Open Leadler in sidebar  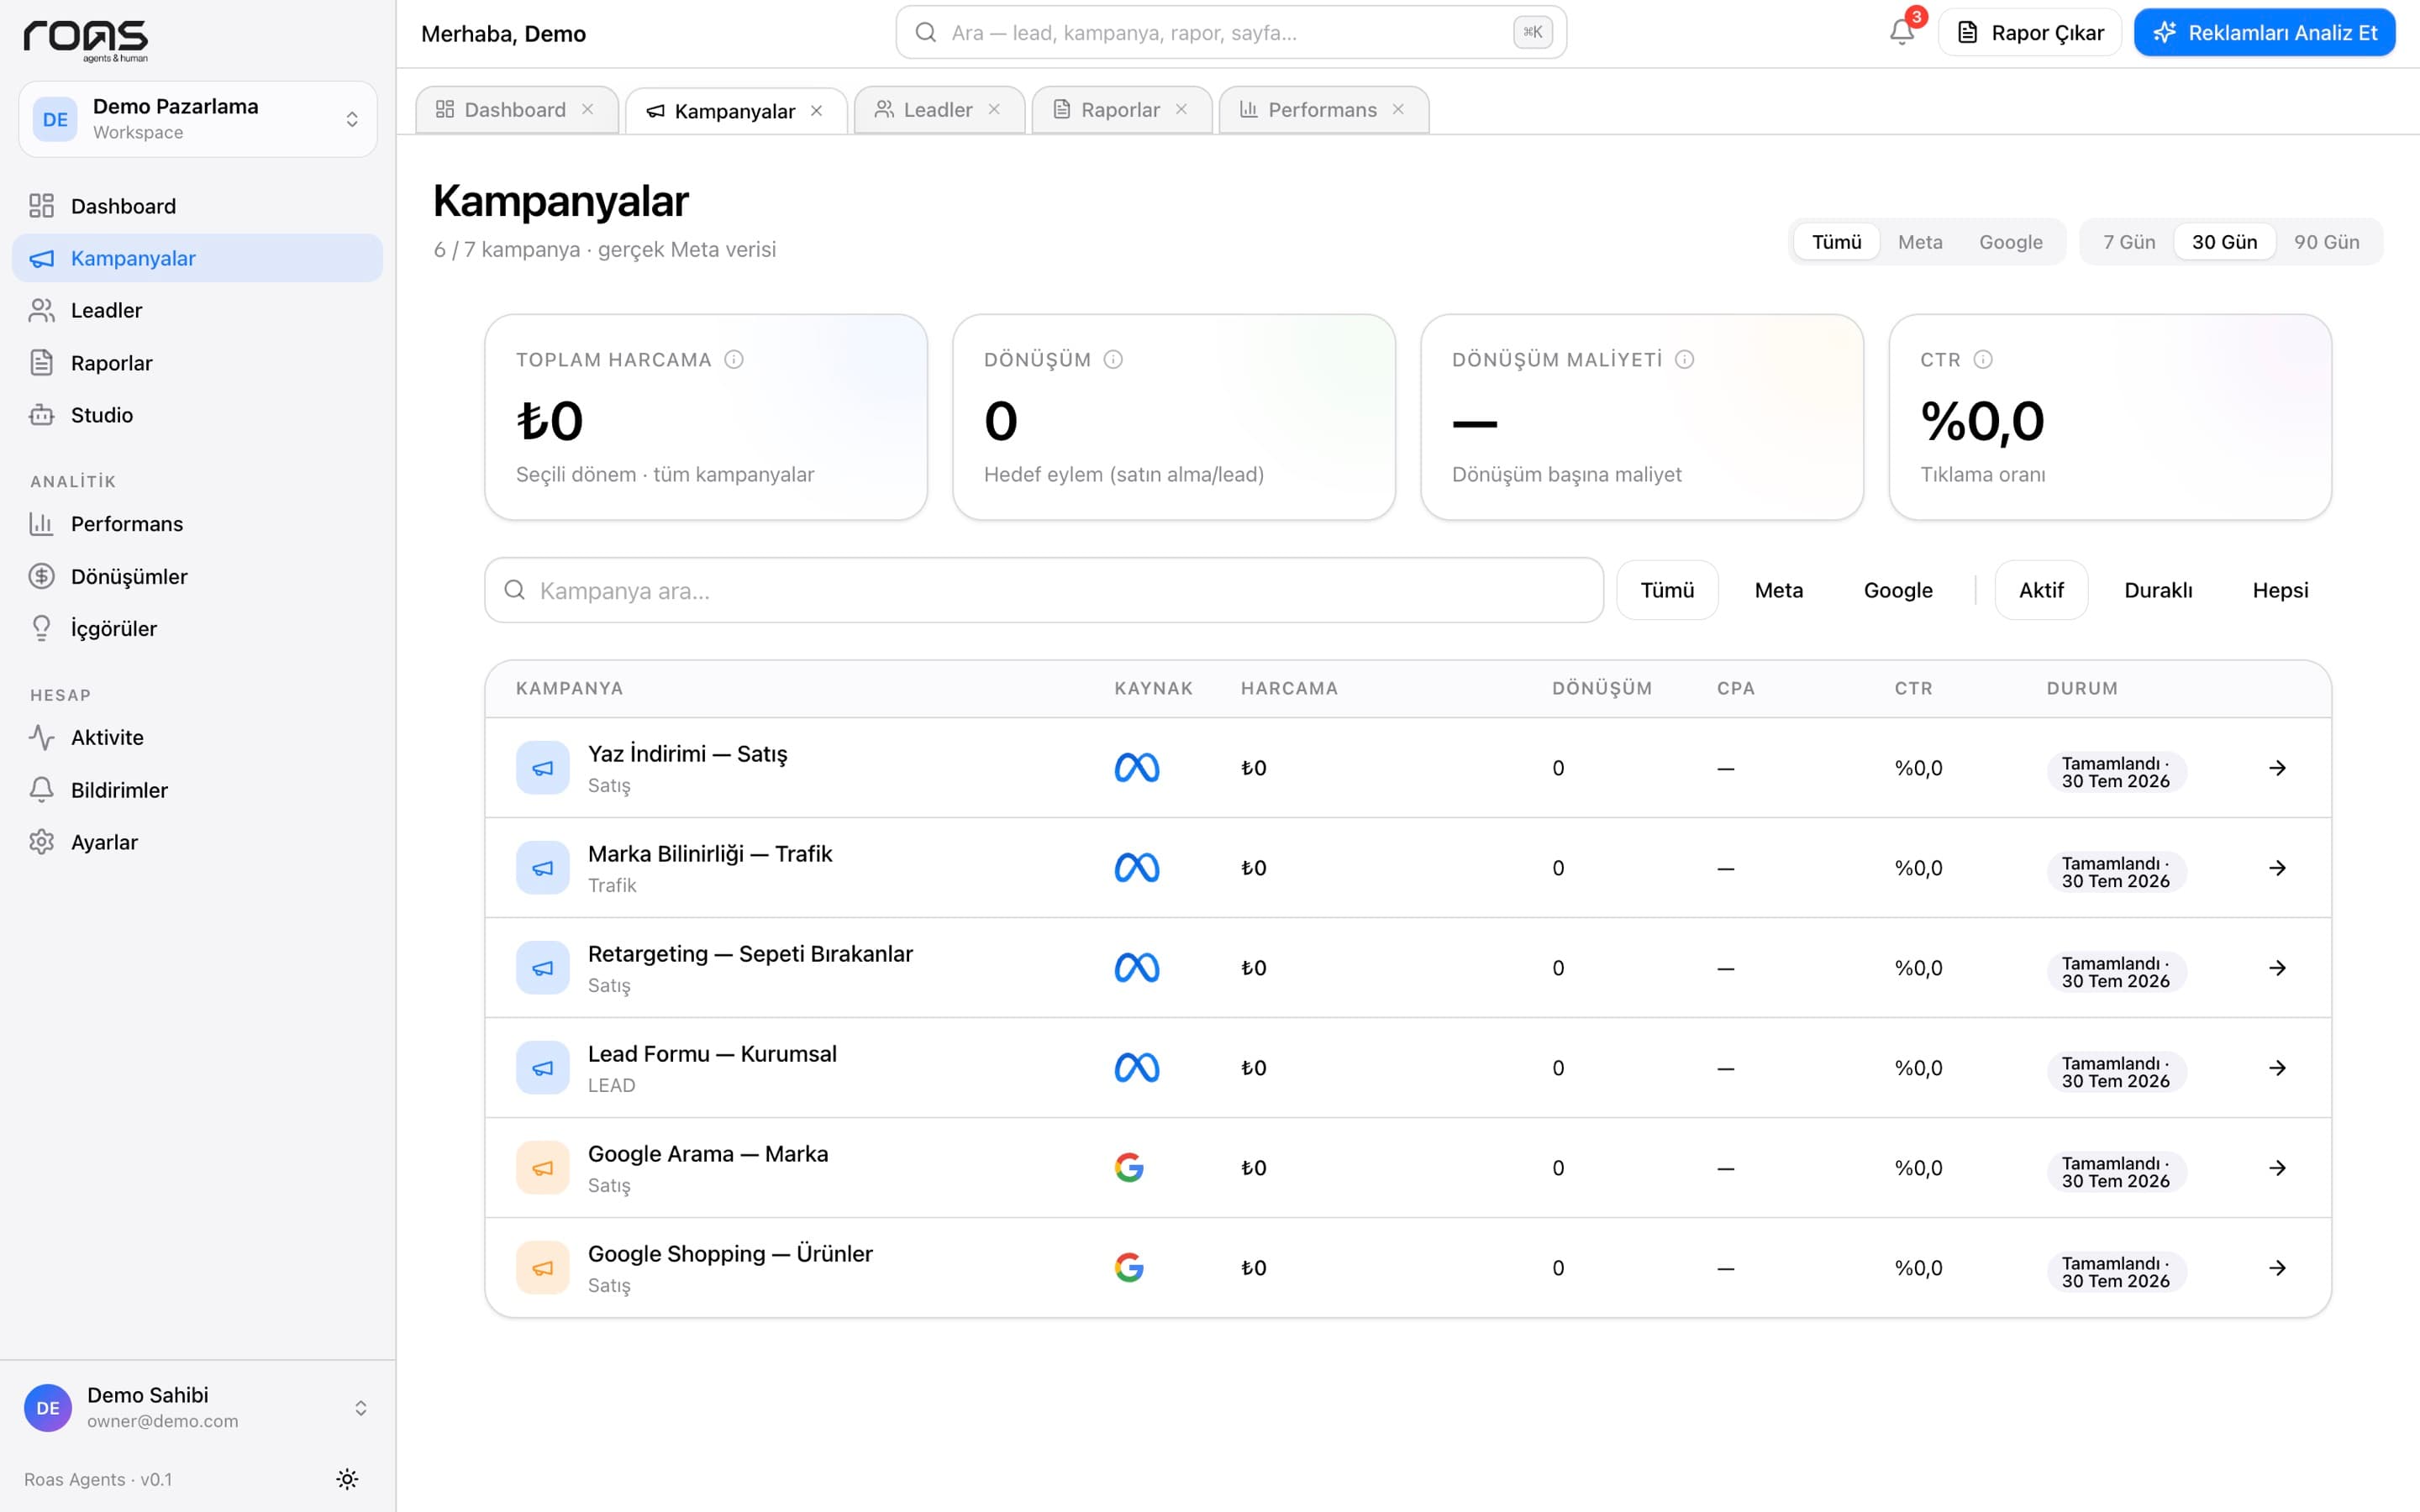pos(197,310)
